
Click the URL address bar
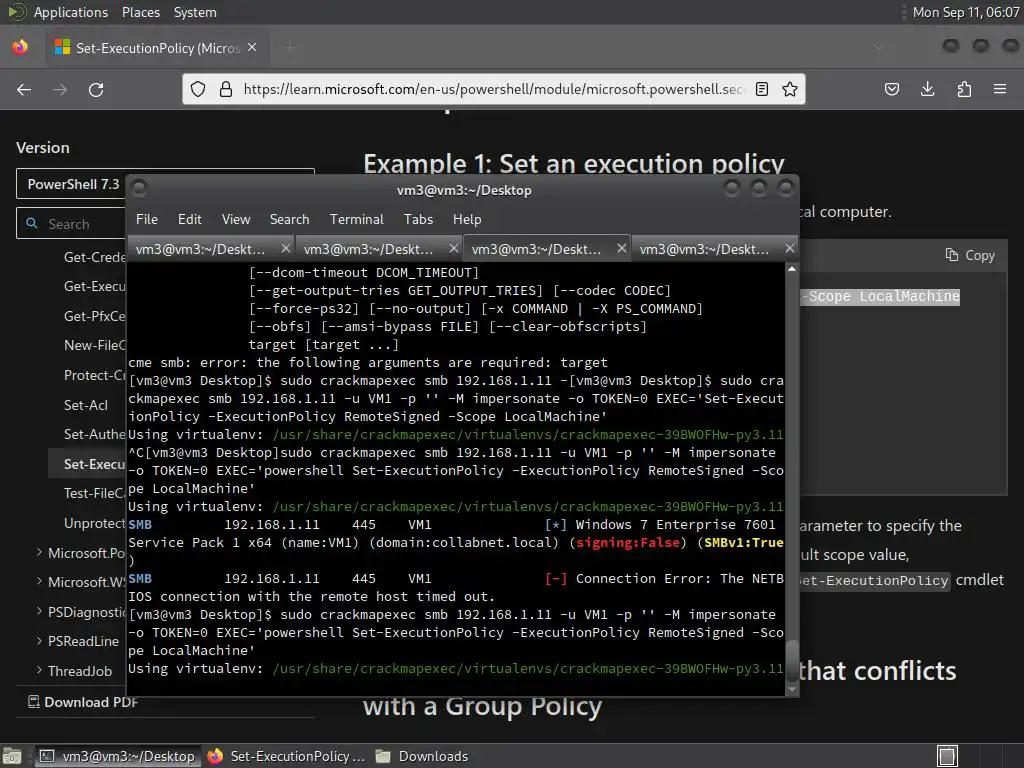click(x=492, y=89)
